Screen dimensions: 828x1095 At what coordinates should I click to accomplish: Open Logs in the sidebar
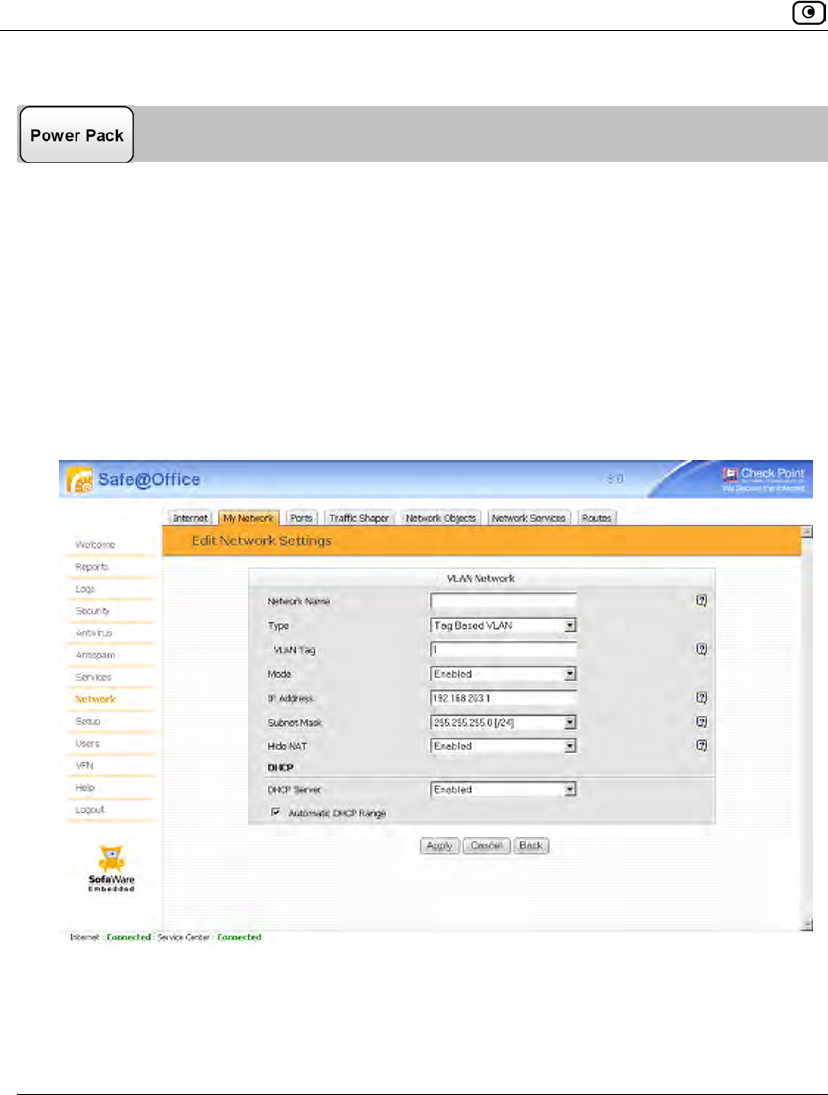85,589
